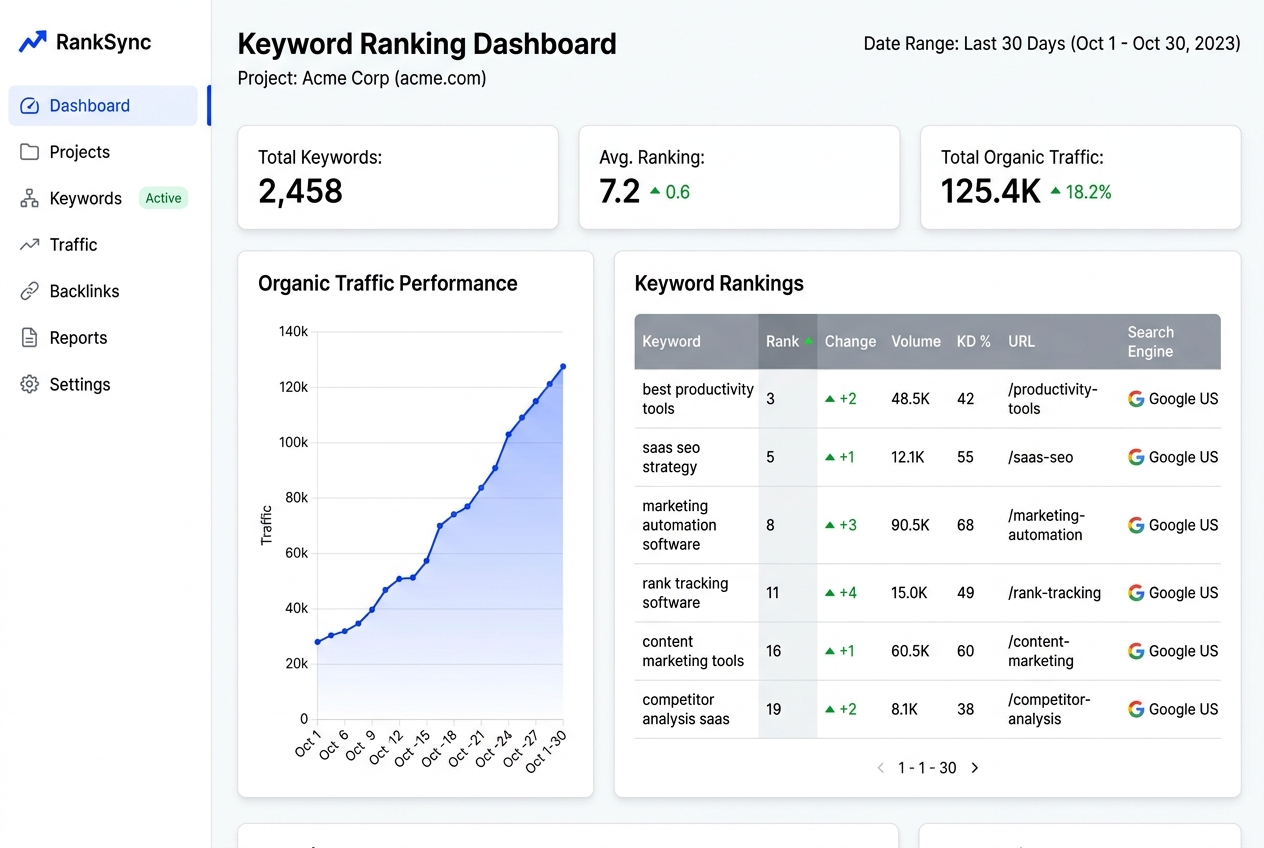Open the /productivity-tools URL link
This screenshot has width=1264, height=848.
point(1053,399)
